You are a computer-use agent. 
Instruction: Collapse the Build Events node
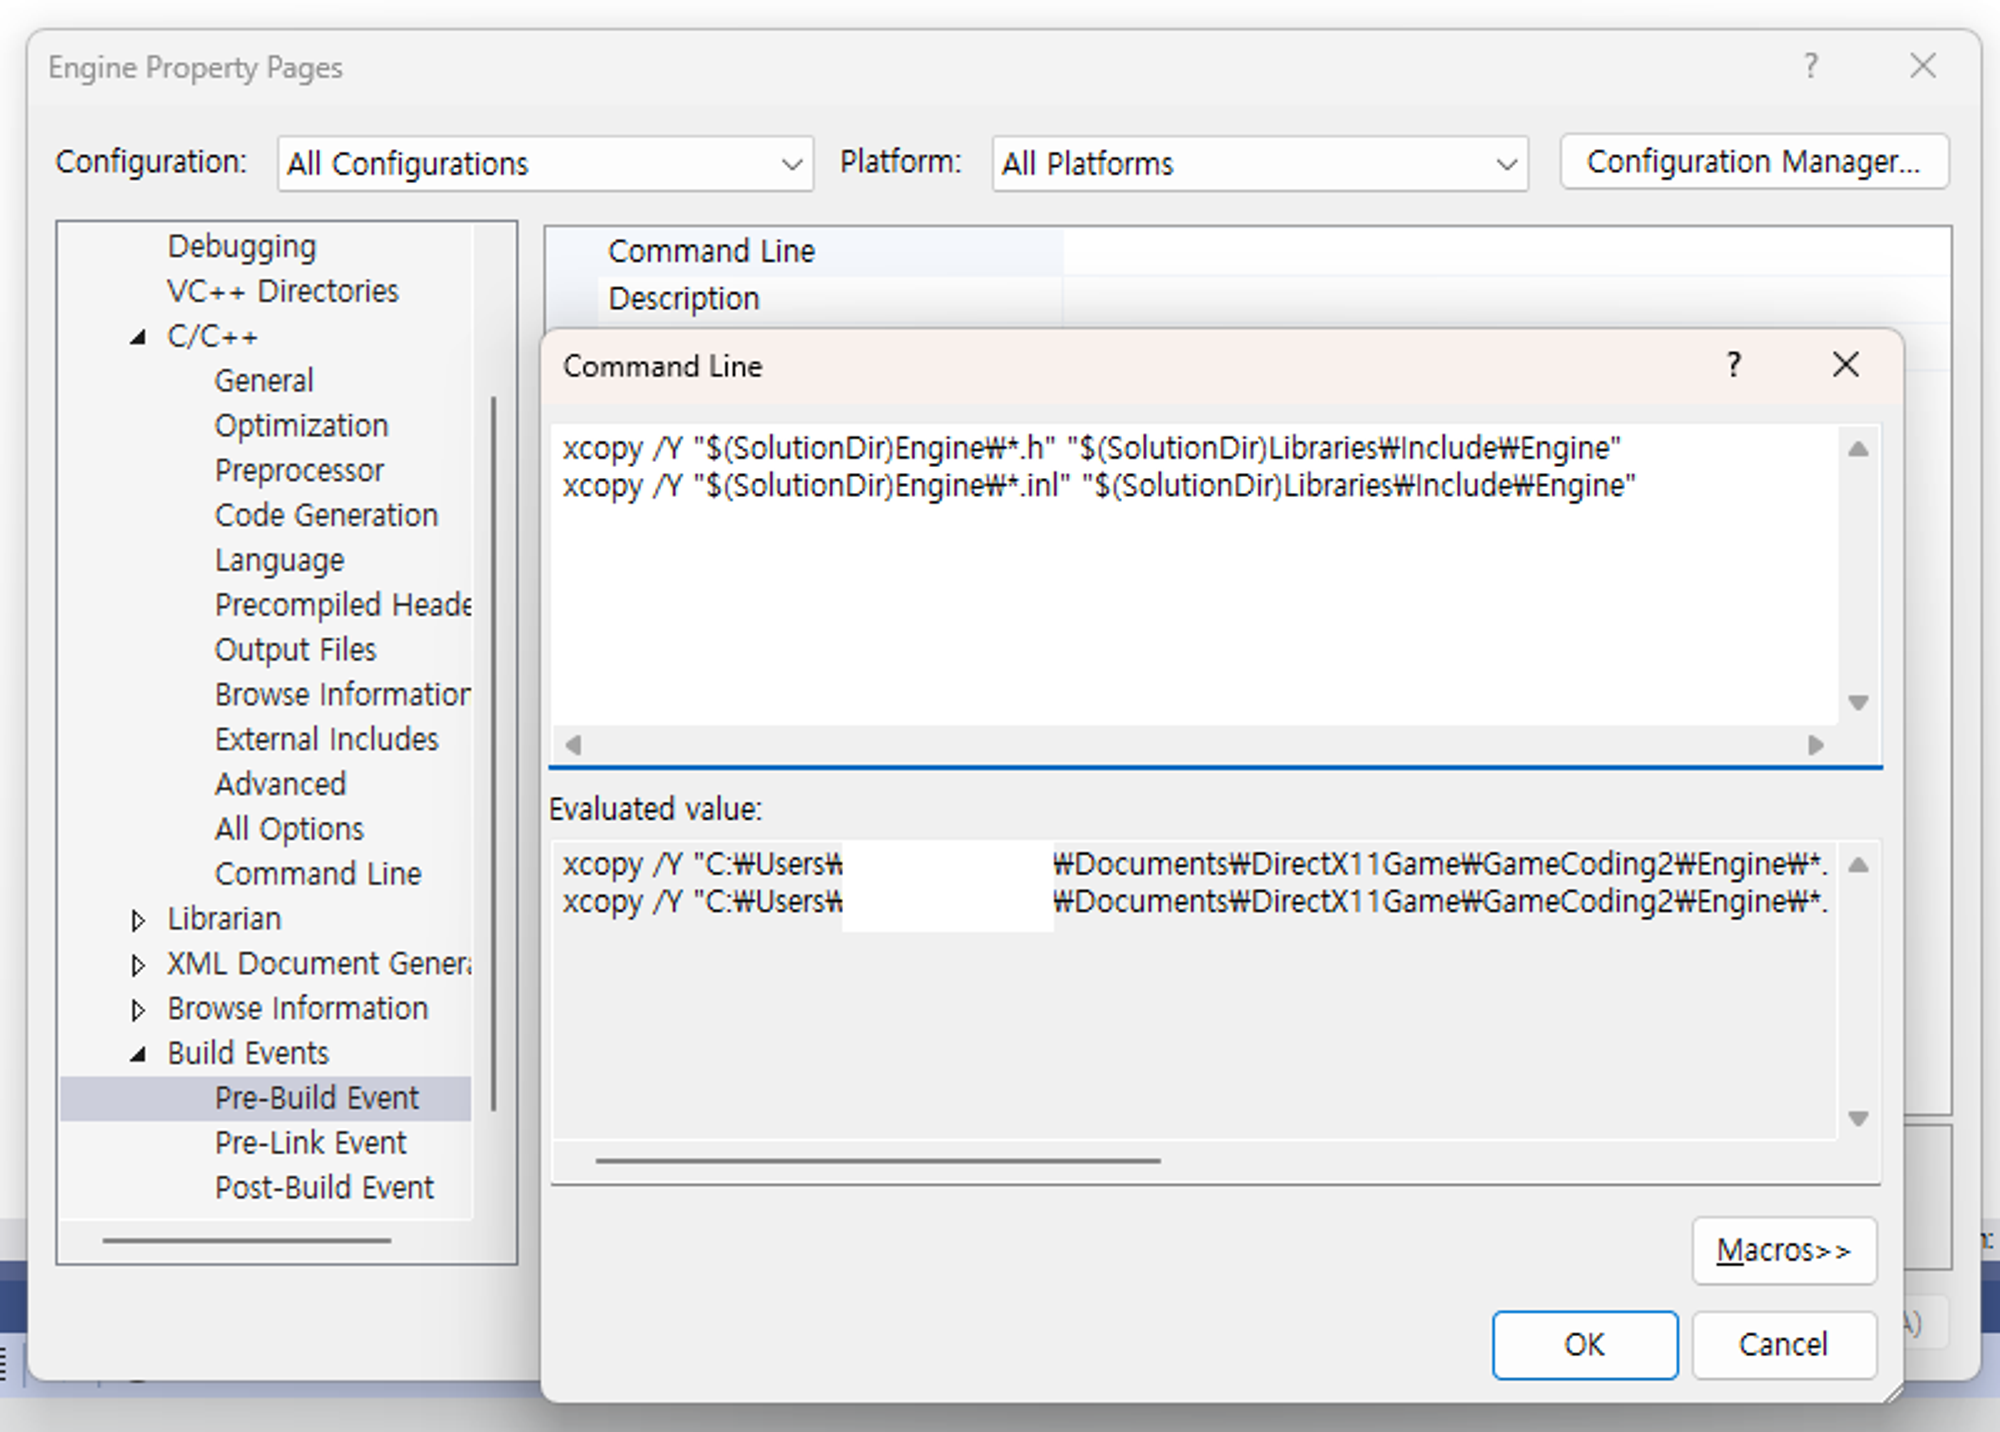[138, 1054]
